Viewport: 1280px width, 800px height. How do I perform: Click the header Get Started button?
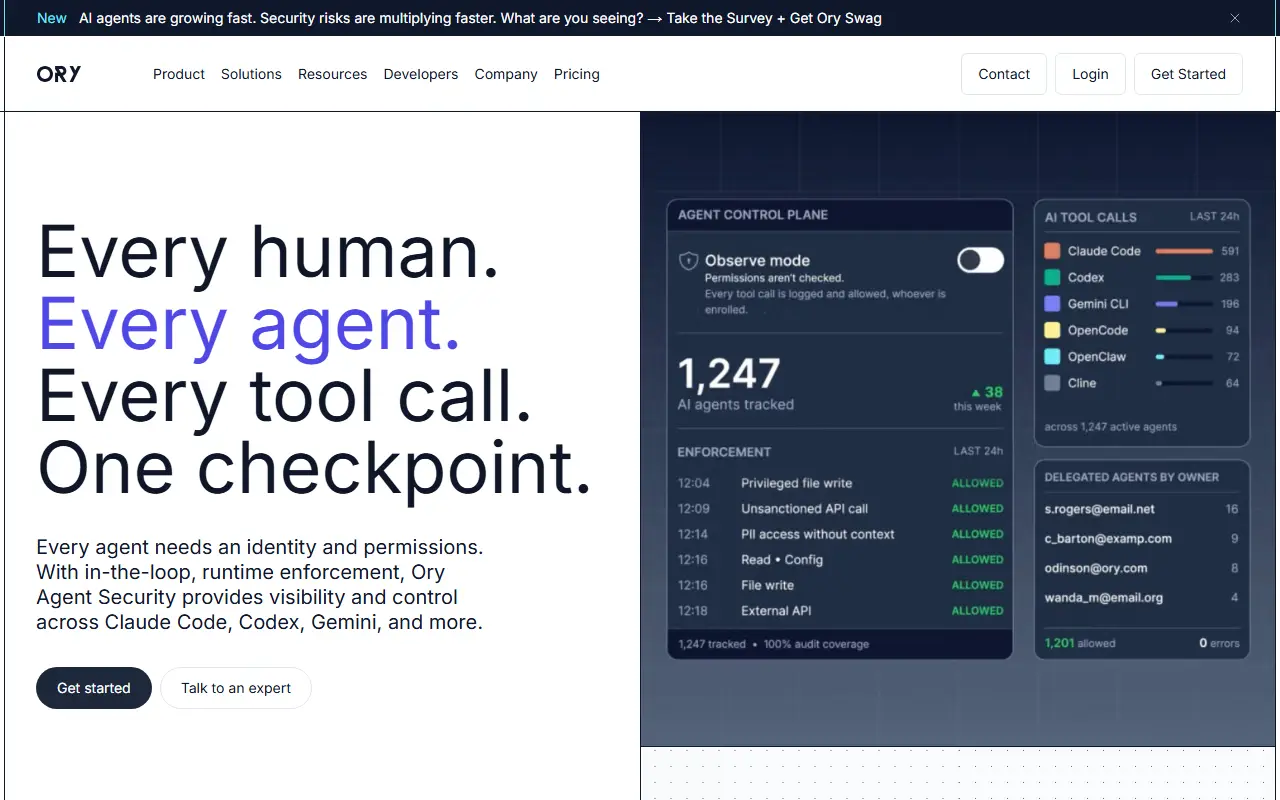point(1188,74)
